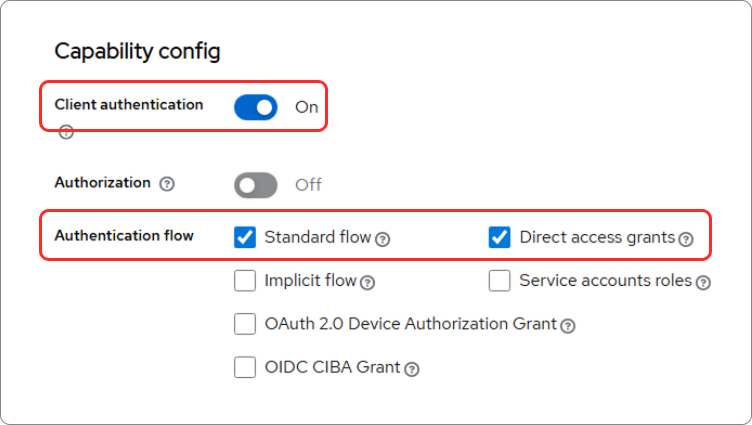Image resolution: width=752 pixels, height=425 pixels.
Task: Uncheck the Standard flow checkbox
Action: (x=245, y=237)
